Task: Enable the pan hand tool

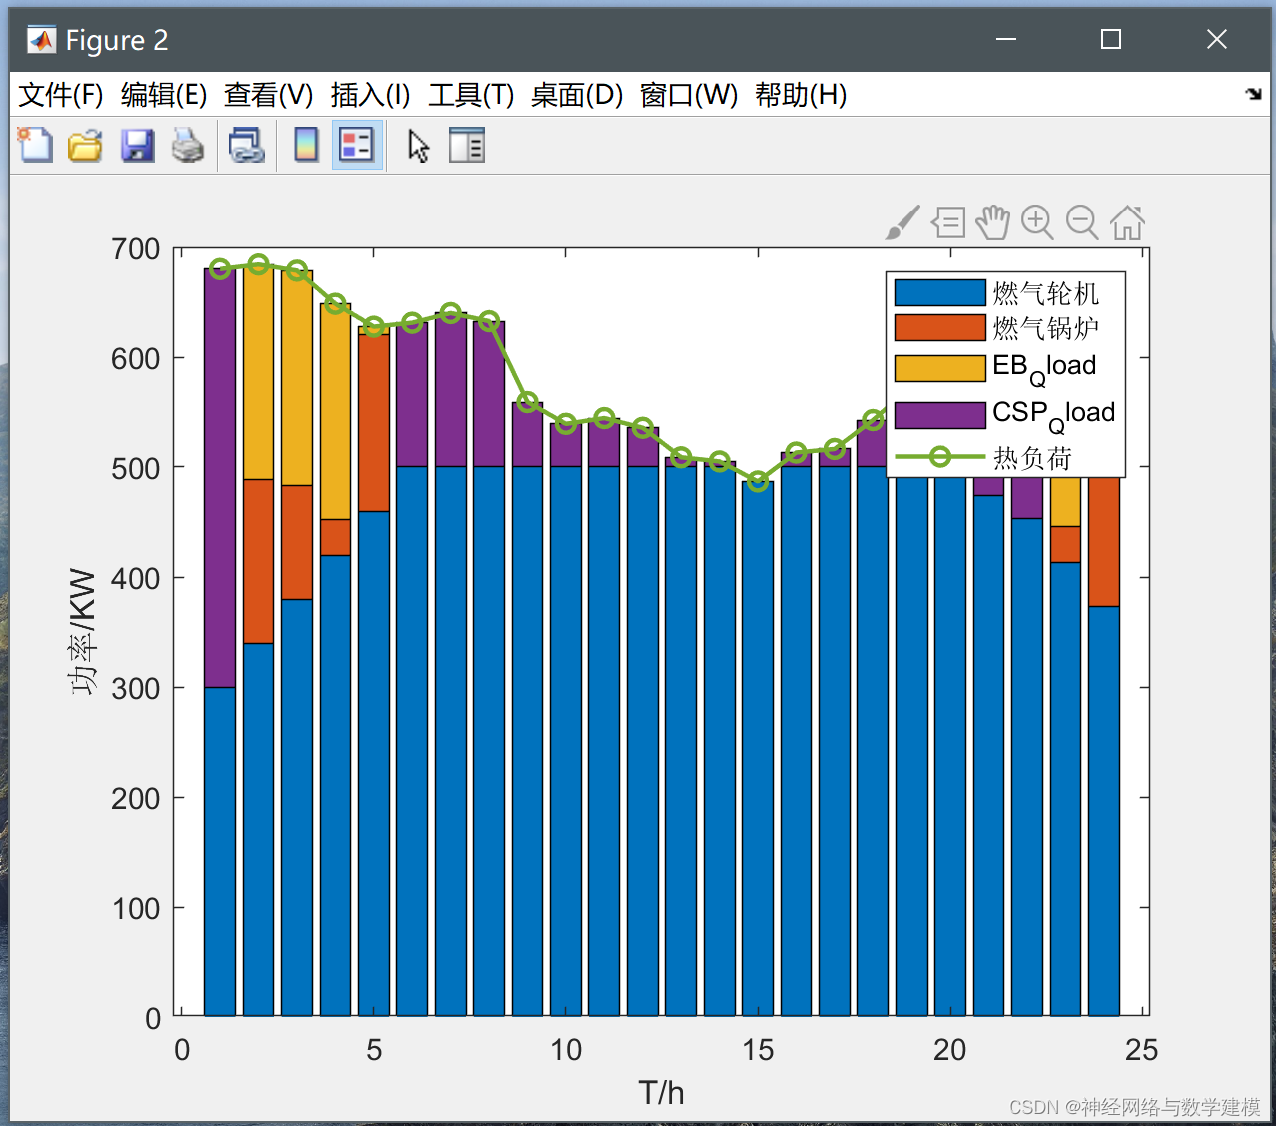Action: tap(992, 223)
